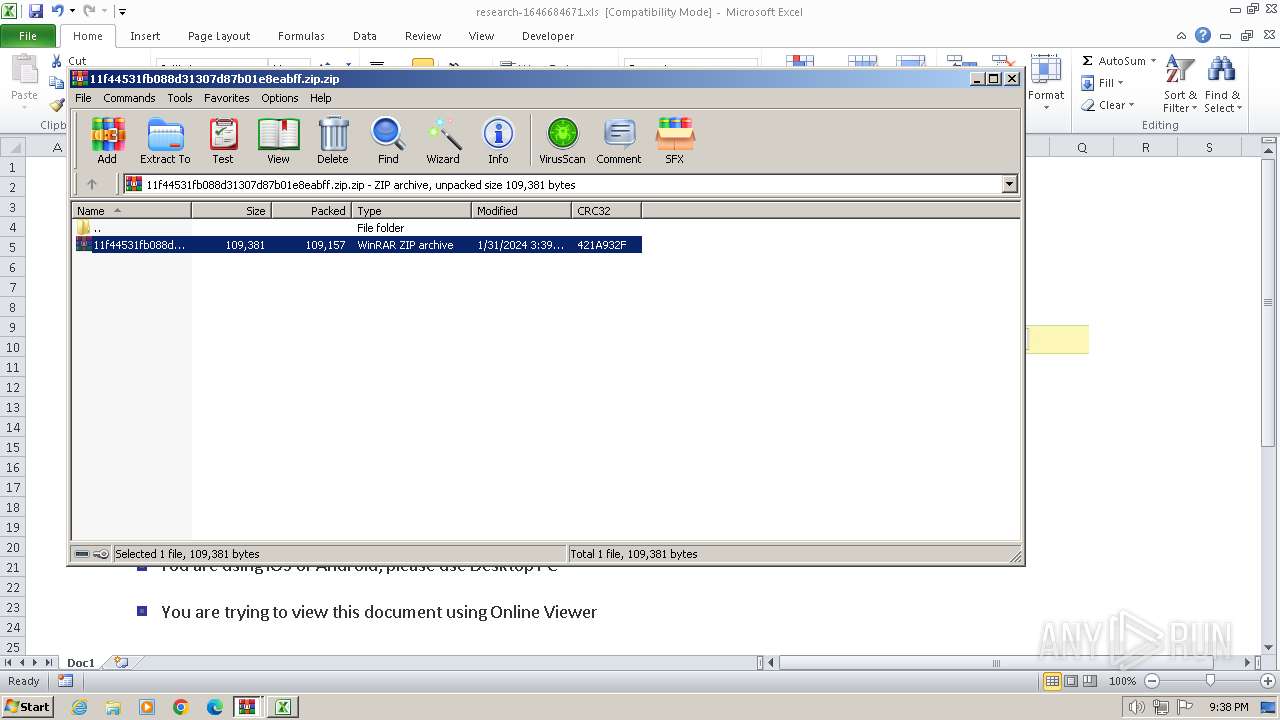
Task: Select Excel row 10 header
Action: coord(13,347)
